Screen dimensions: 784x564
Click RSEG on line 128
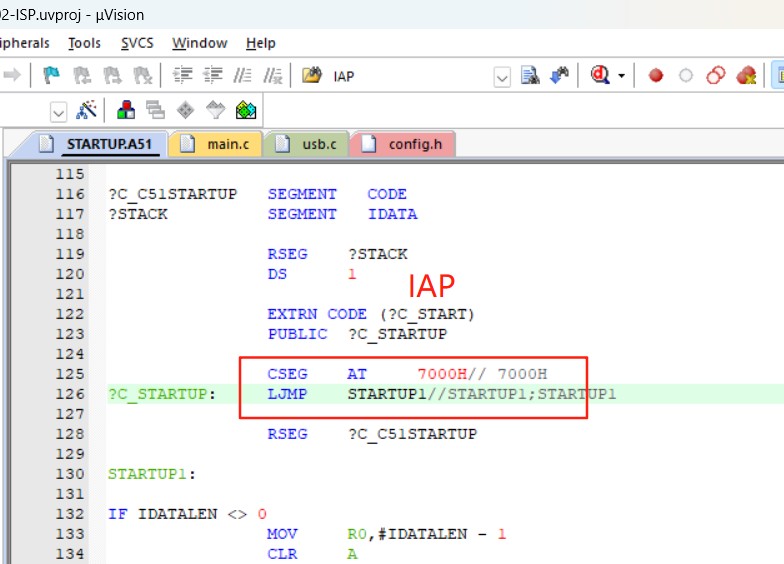point(287,434)
